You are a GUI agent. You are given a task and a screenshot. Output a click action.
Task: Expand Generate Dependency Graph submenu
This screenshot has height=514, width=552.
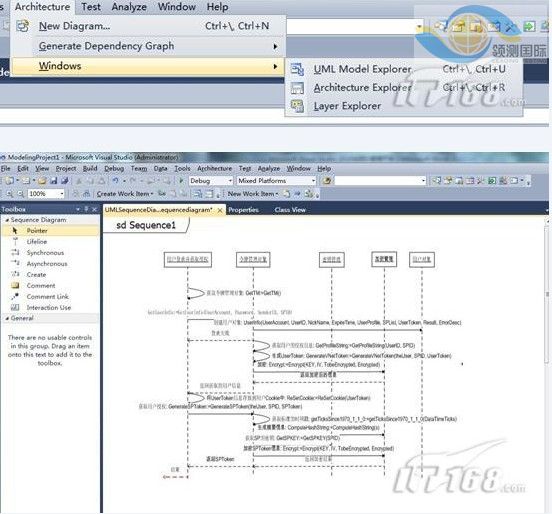pos(147,46)
